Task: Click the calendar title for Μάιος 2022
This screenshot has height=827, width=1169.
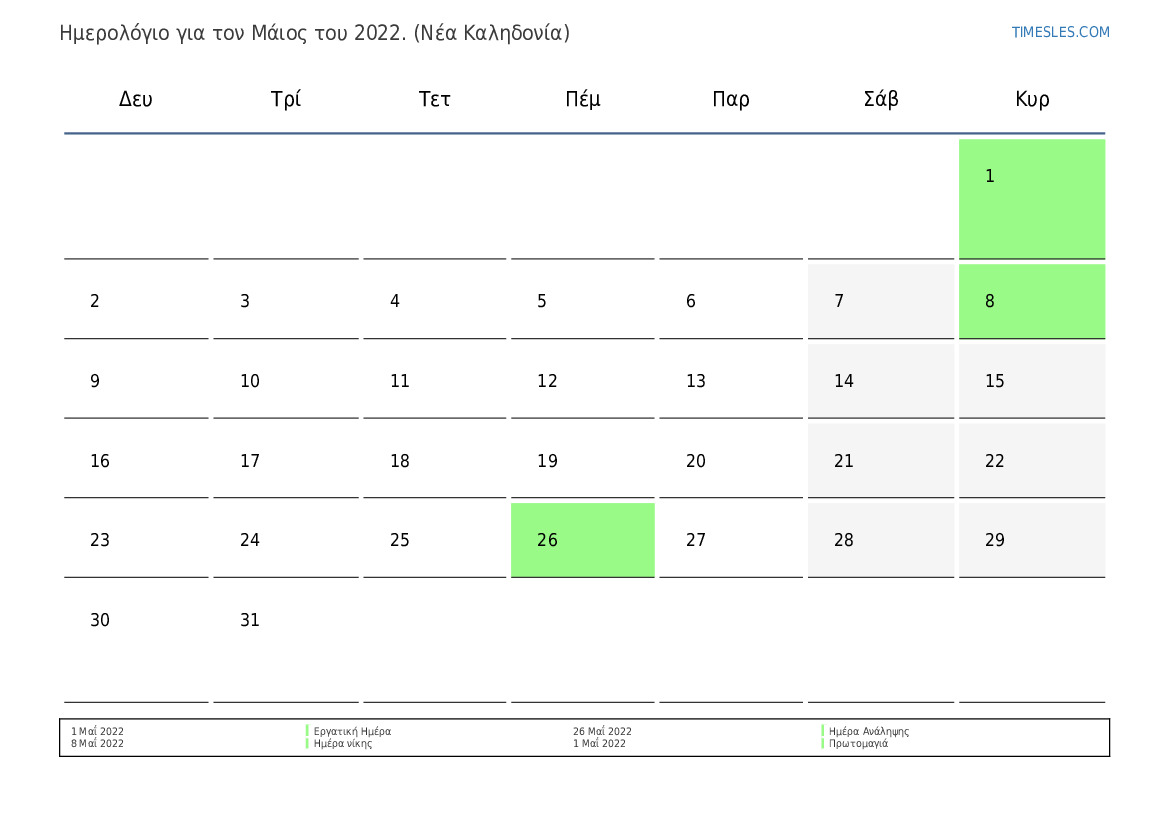Action: pyautogui.click(x=315, y=33)
